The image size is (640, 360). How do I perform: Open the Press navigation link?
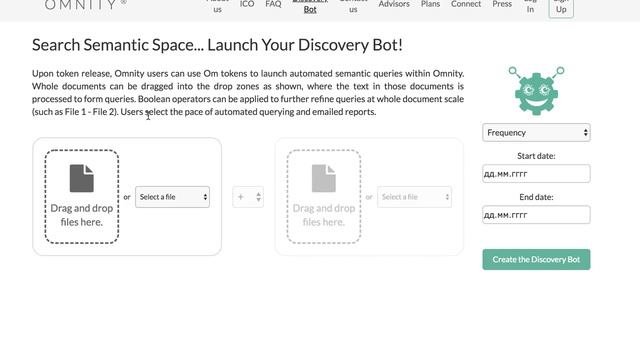[x=502, y=4]
